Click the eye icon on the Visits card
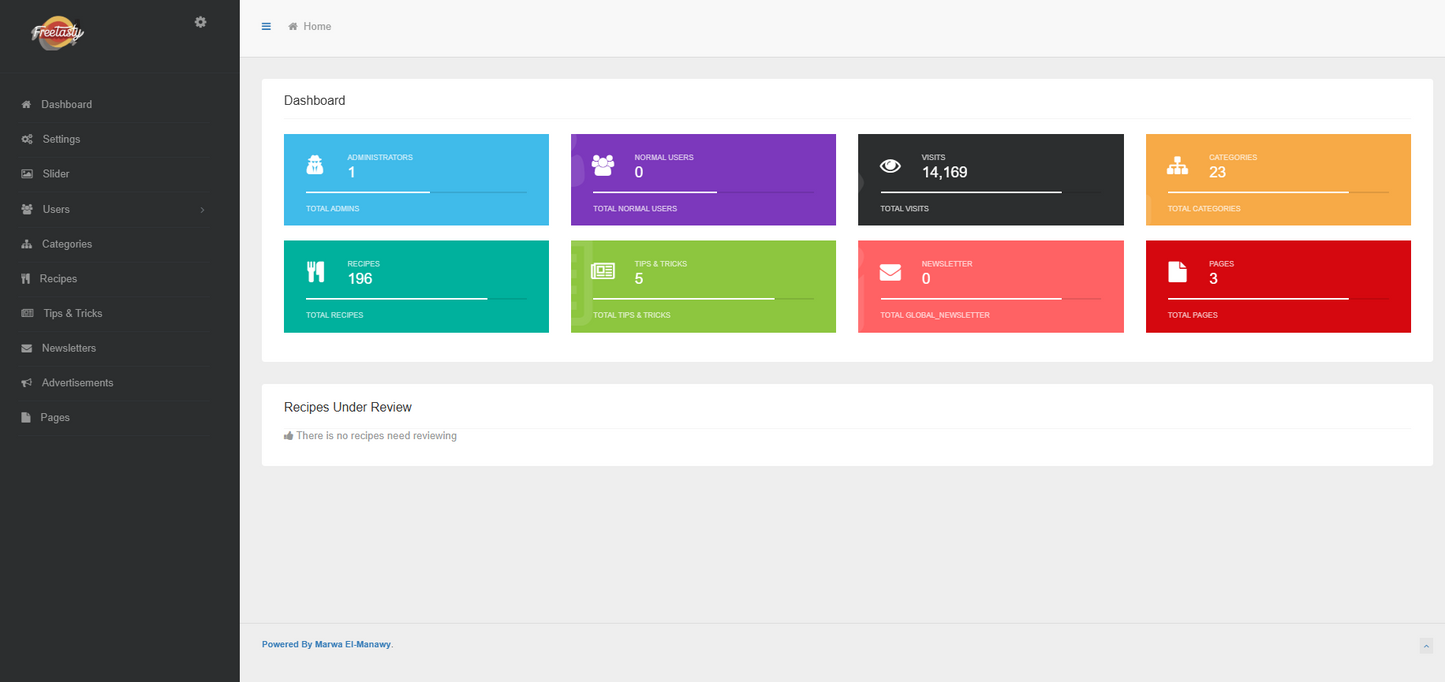The image size is (1445, 682). coord(890,164)
